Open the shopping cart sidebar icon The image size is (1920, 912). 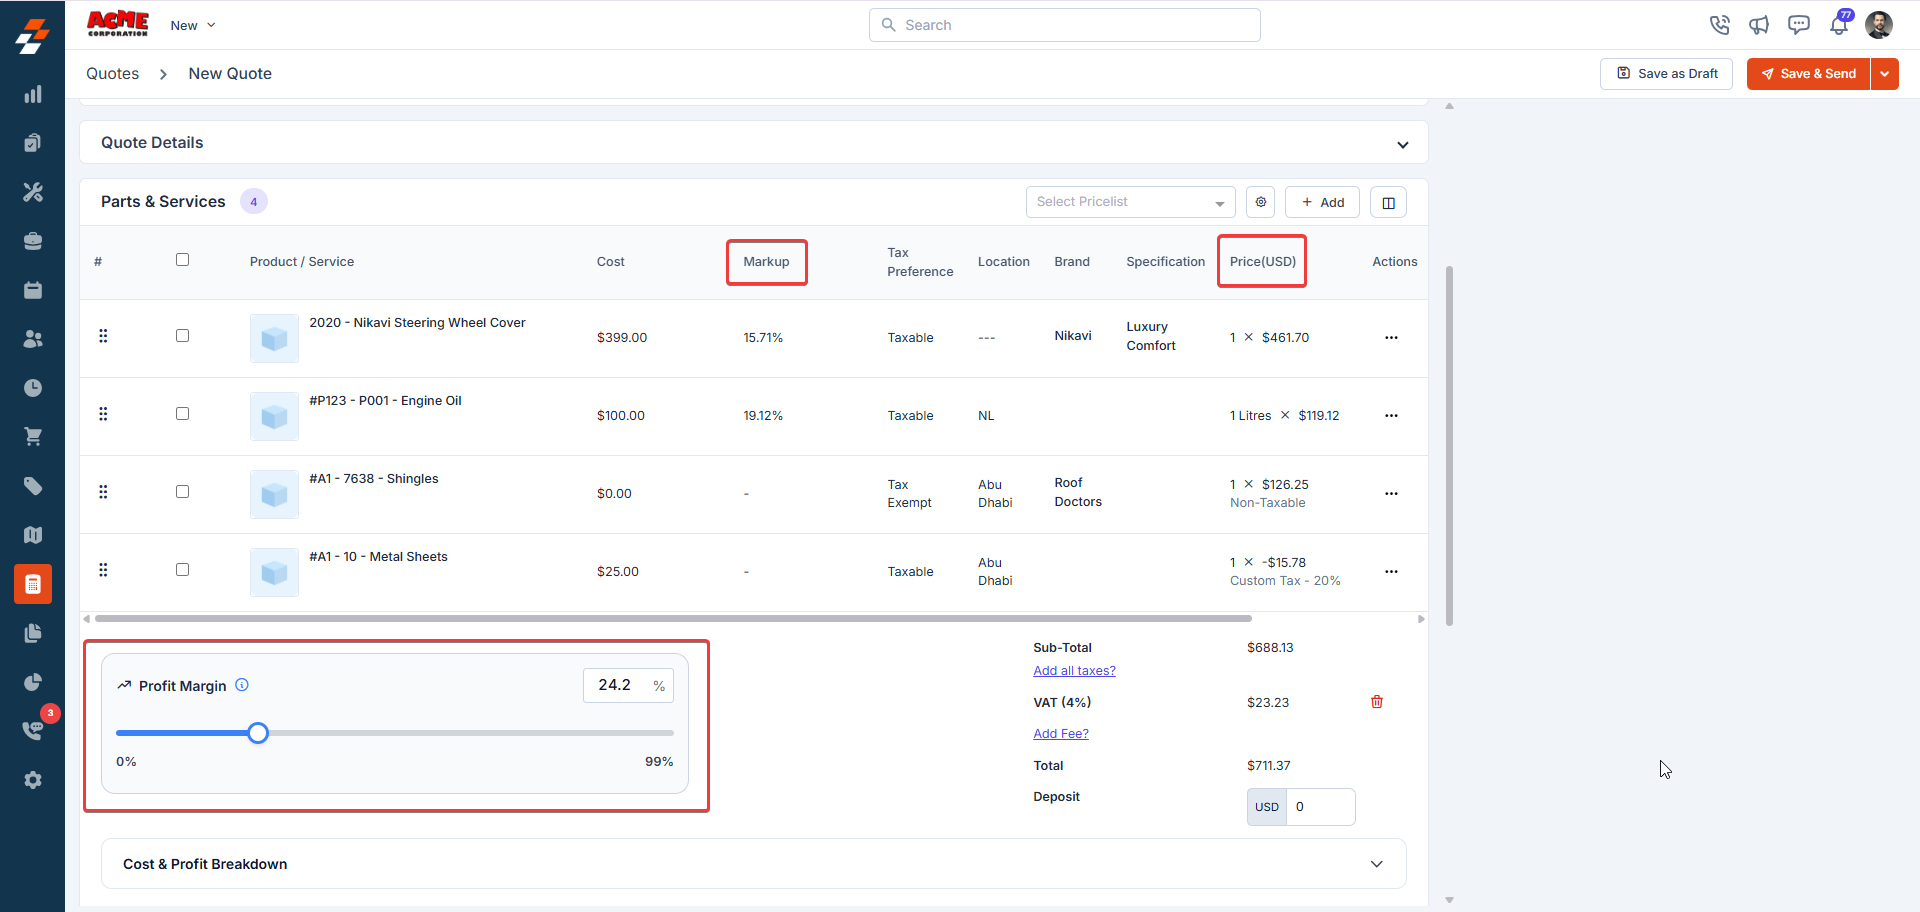pos(33,437)
